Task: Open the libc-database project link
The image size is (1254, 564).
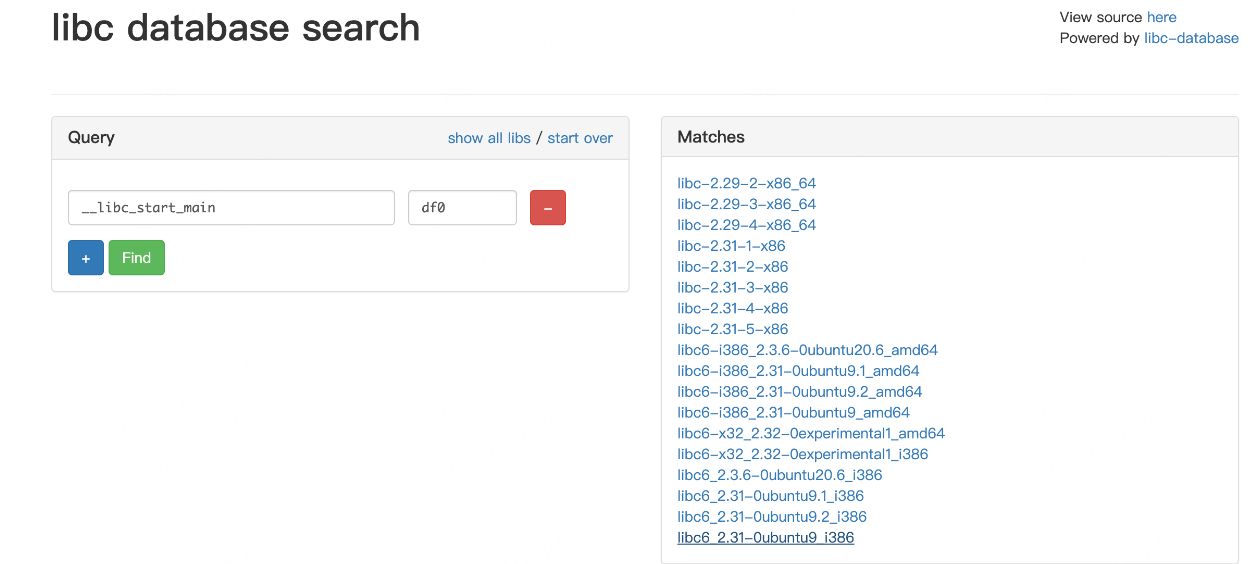Action: pos(1191,38)
